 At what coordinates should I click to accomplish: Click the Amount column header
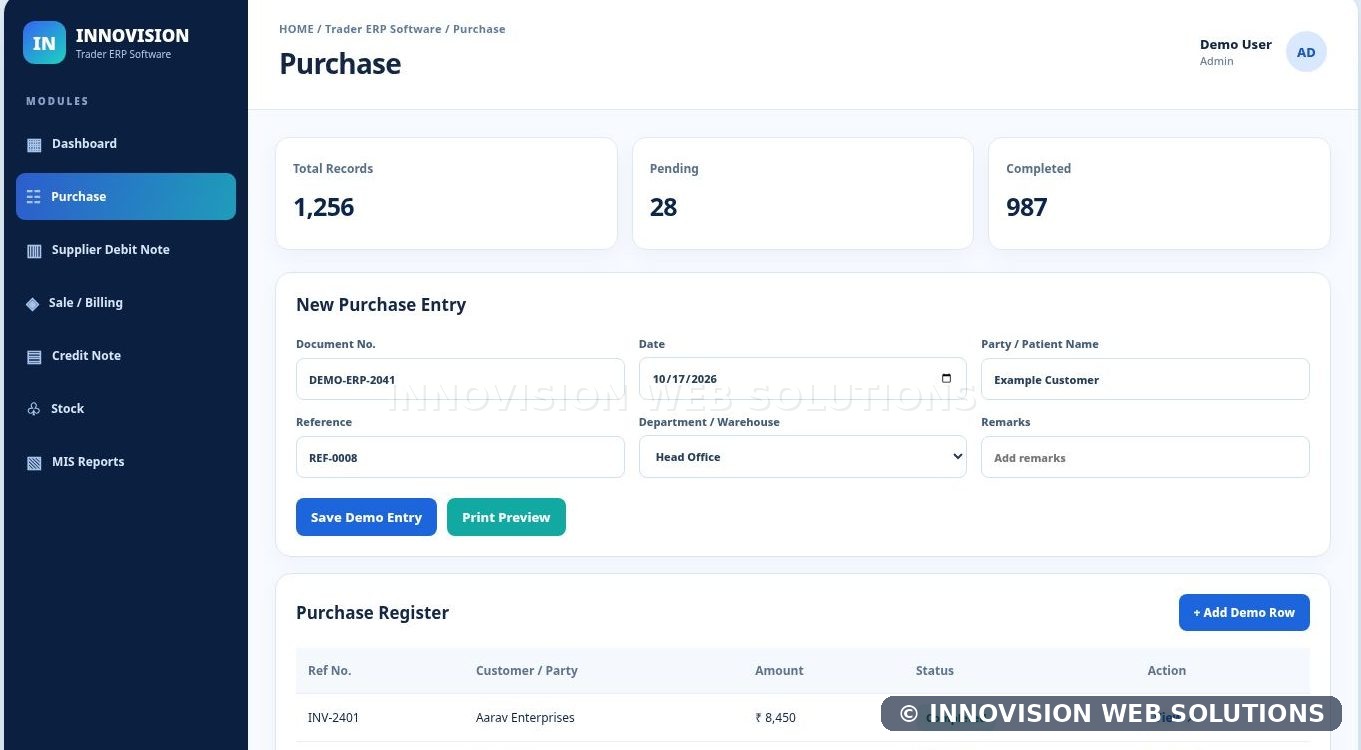[x=779, y=671]
